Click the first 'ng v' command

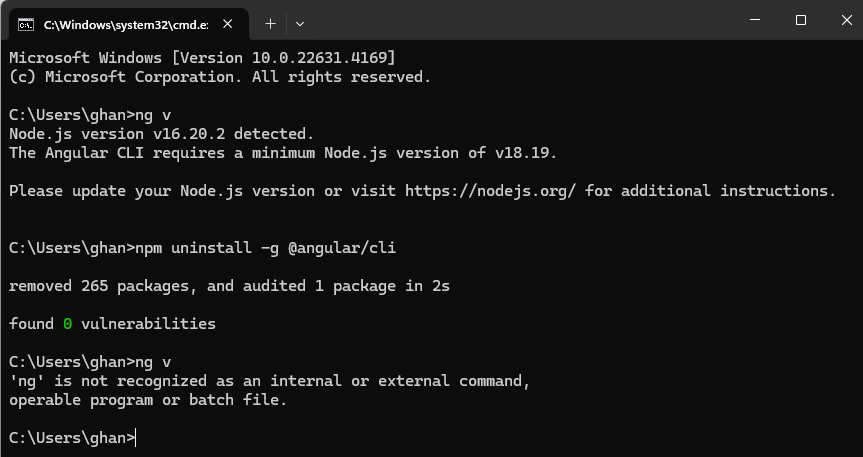pos(153,116)
